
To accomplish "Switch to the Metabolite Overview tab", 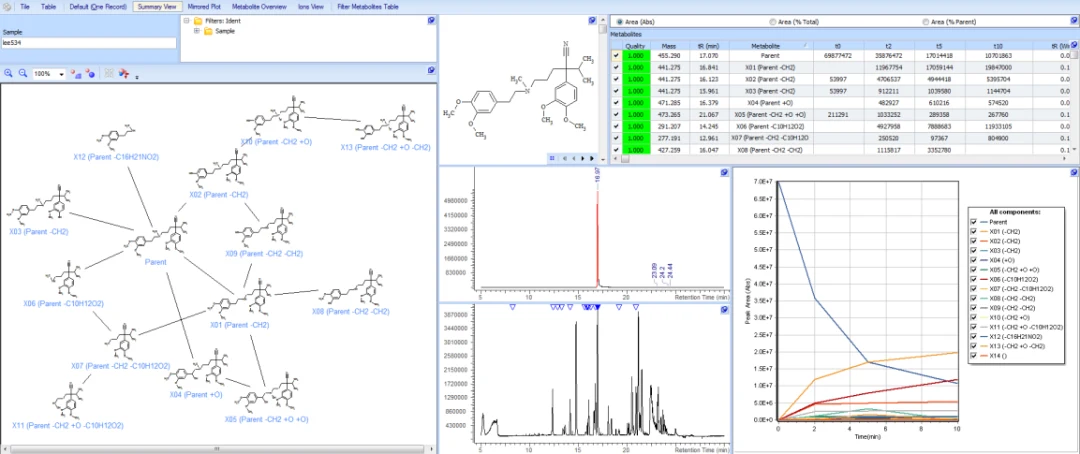I will pyautogui.click(x=259, y=7).
